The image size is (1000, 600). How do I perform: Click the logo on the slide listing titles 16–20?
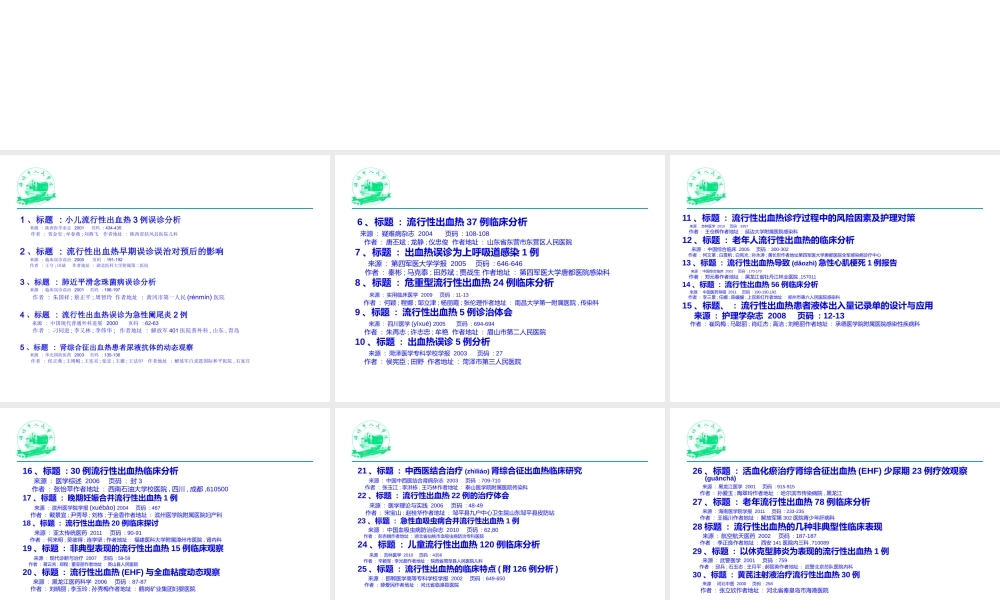coord(36,440)
